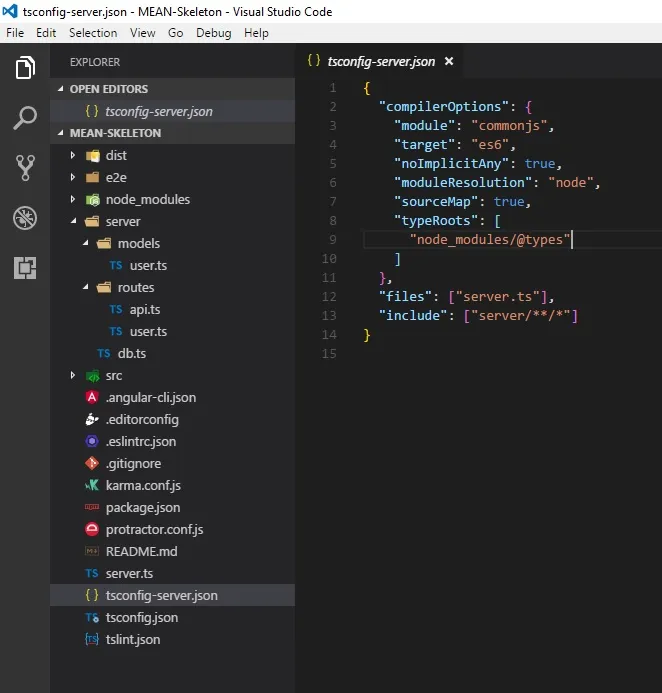Select tsconfig-server.json under Open Editors
This screenshot has width=662, height=693.
172,111
